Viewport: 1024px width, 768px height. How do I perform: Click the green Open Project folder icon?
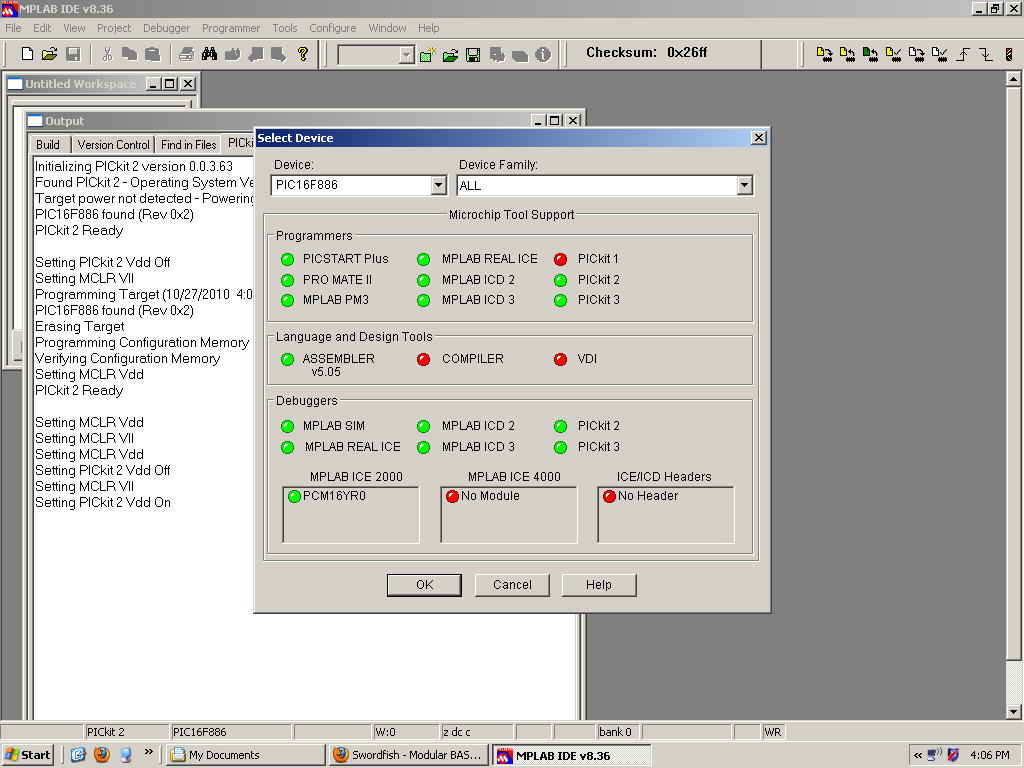click(450, 55)
